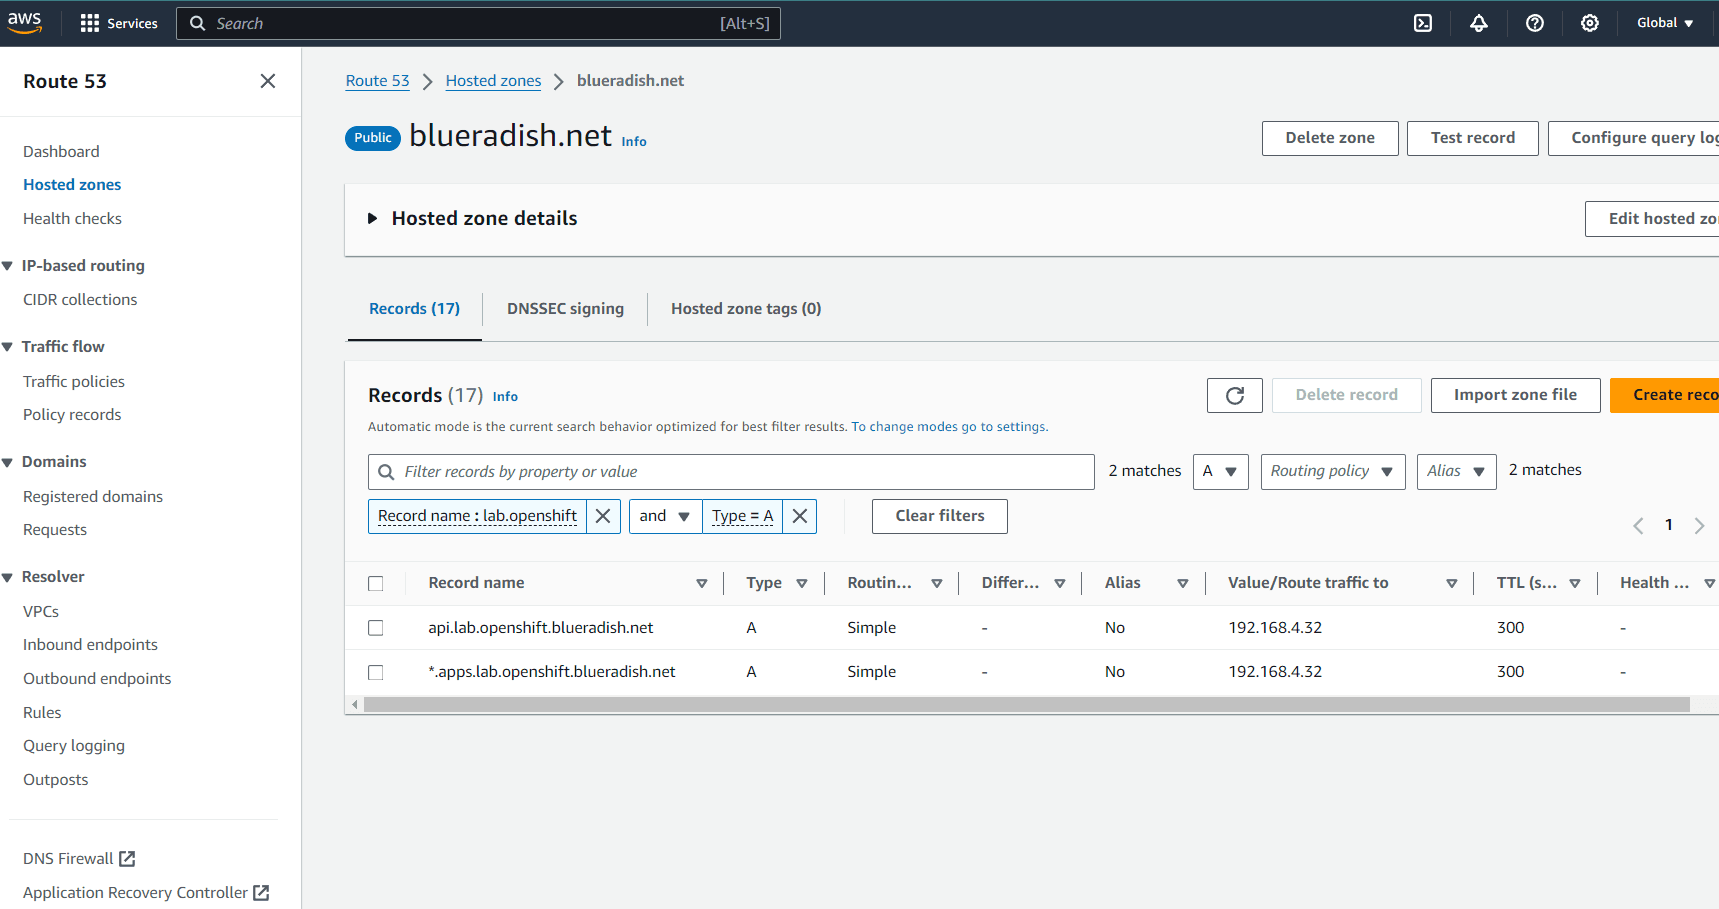Open Registered domains in the sidebar
The height and width of the screenshot is (909, 1719).
[x=93, y=497]
